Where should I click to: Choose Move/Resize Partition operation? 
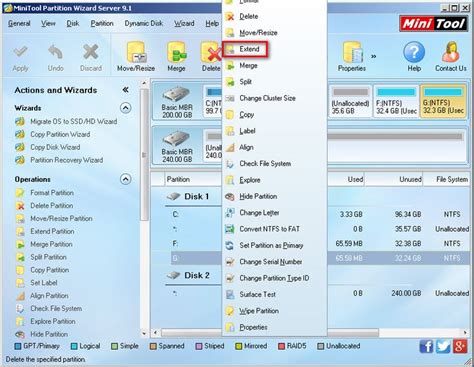coord(54,218)
